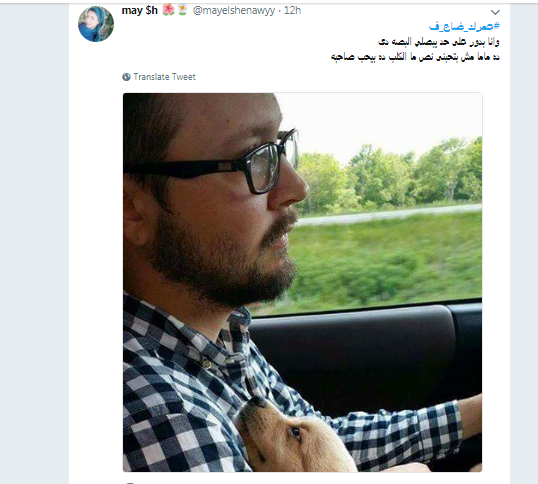Screen dimensions: 538x484
Task: Click the second line of Arabic tweet text
Action: [x=415, y=57]
